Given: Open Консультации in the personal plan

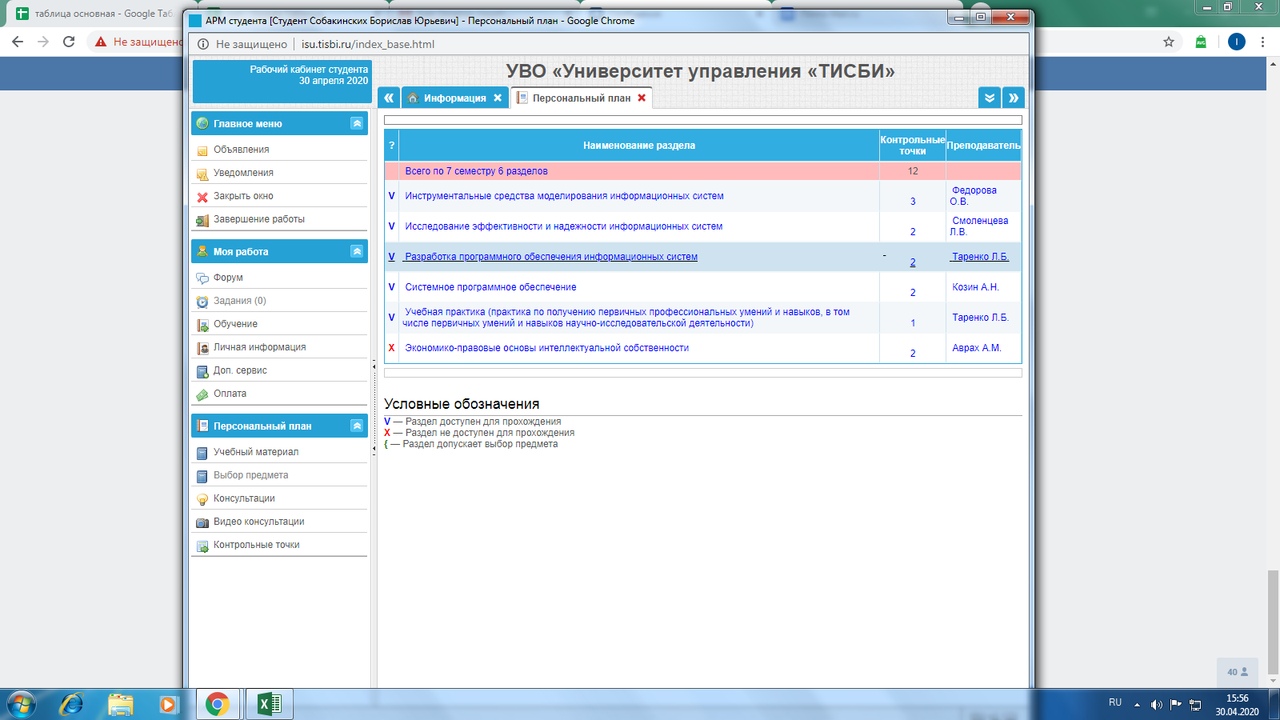Looking at the screenshot, I should [x=243, y=498].
